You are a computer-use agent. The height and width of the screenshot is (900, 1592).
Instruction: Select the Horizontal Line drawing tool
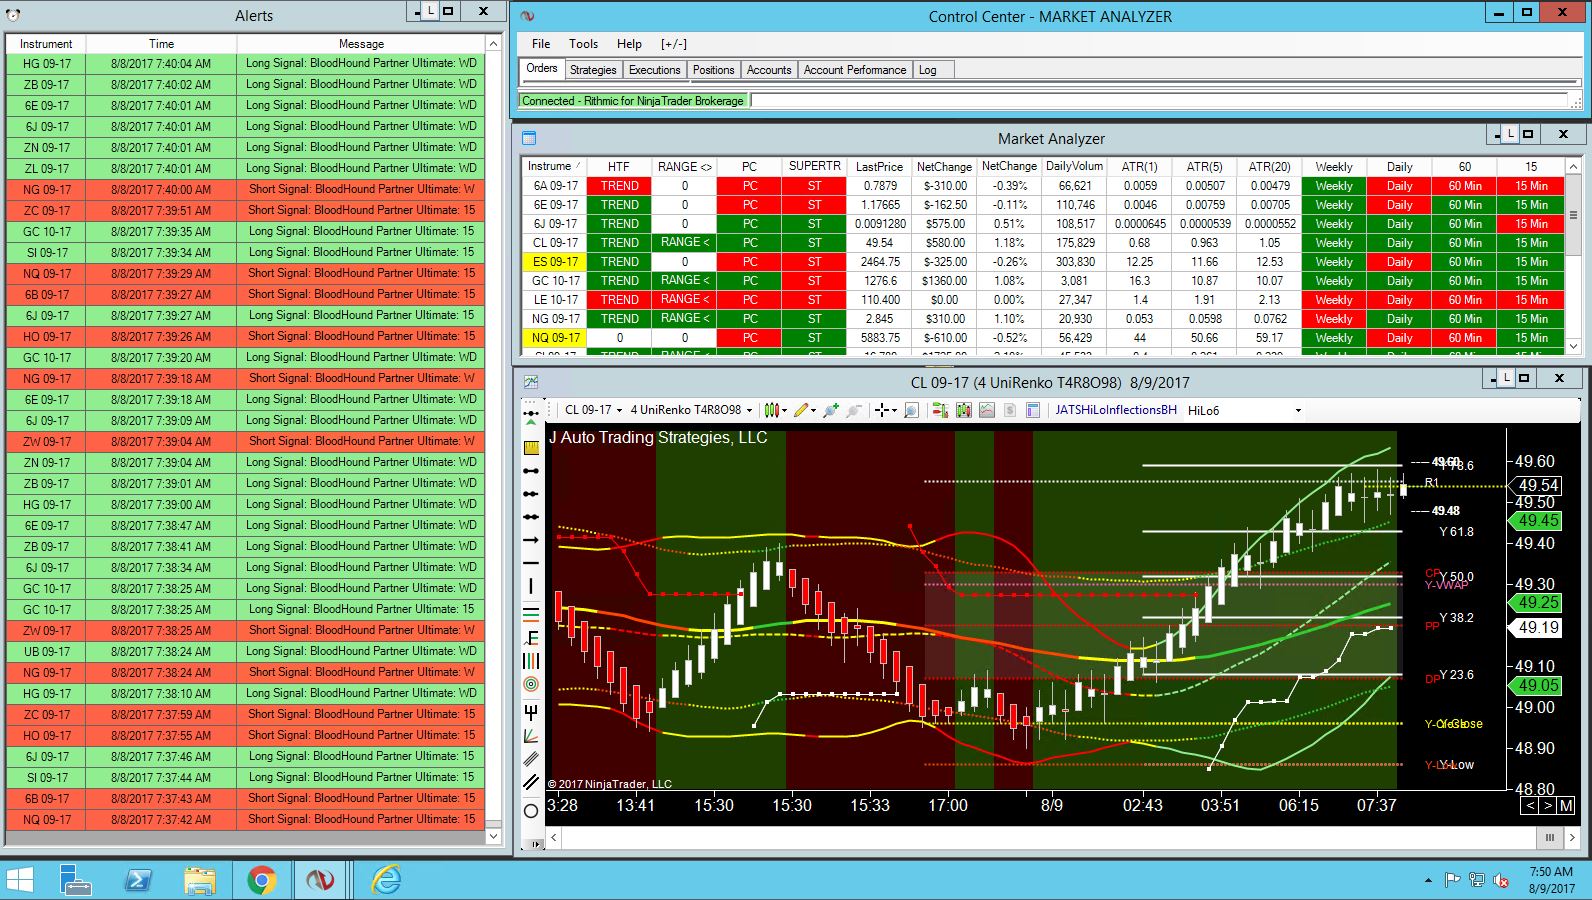[x=531, y=563]
